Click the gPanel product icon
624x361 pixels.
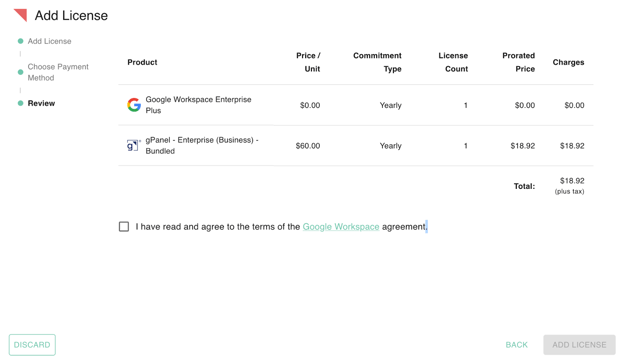point(133,145)
